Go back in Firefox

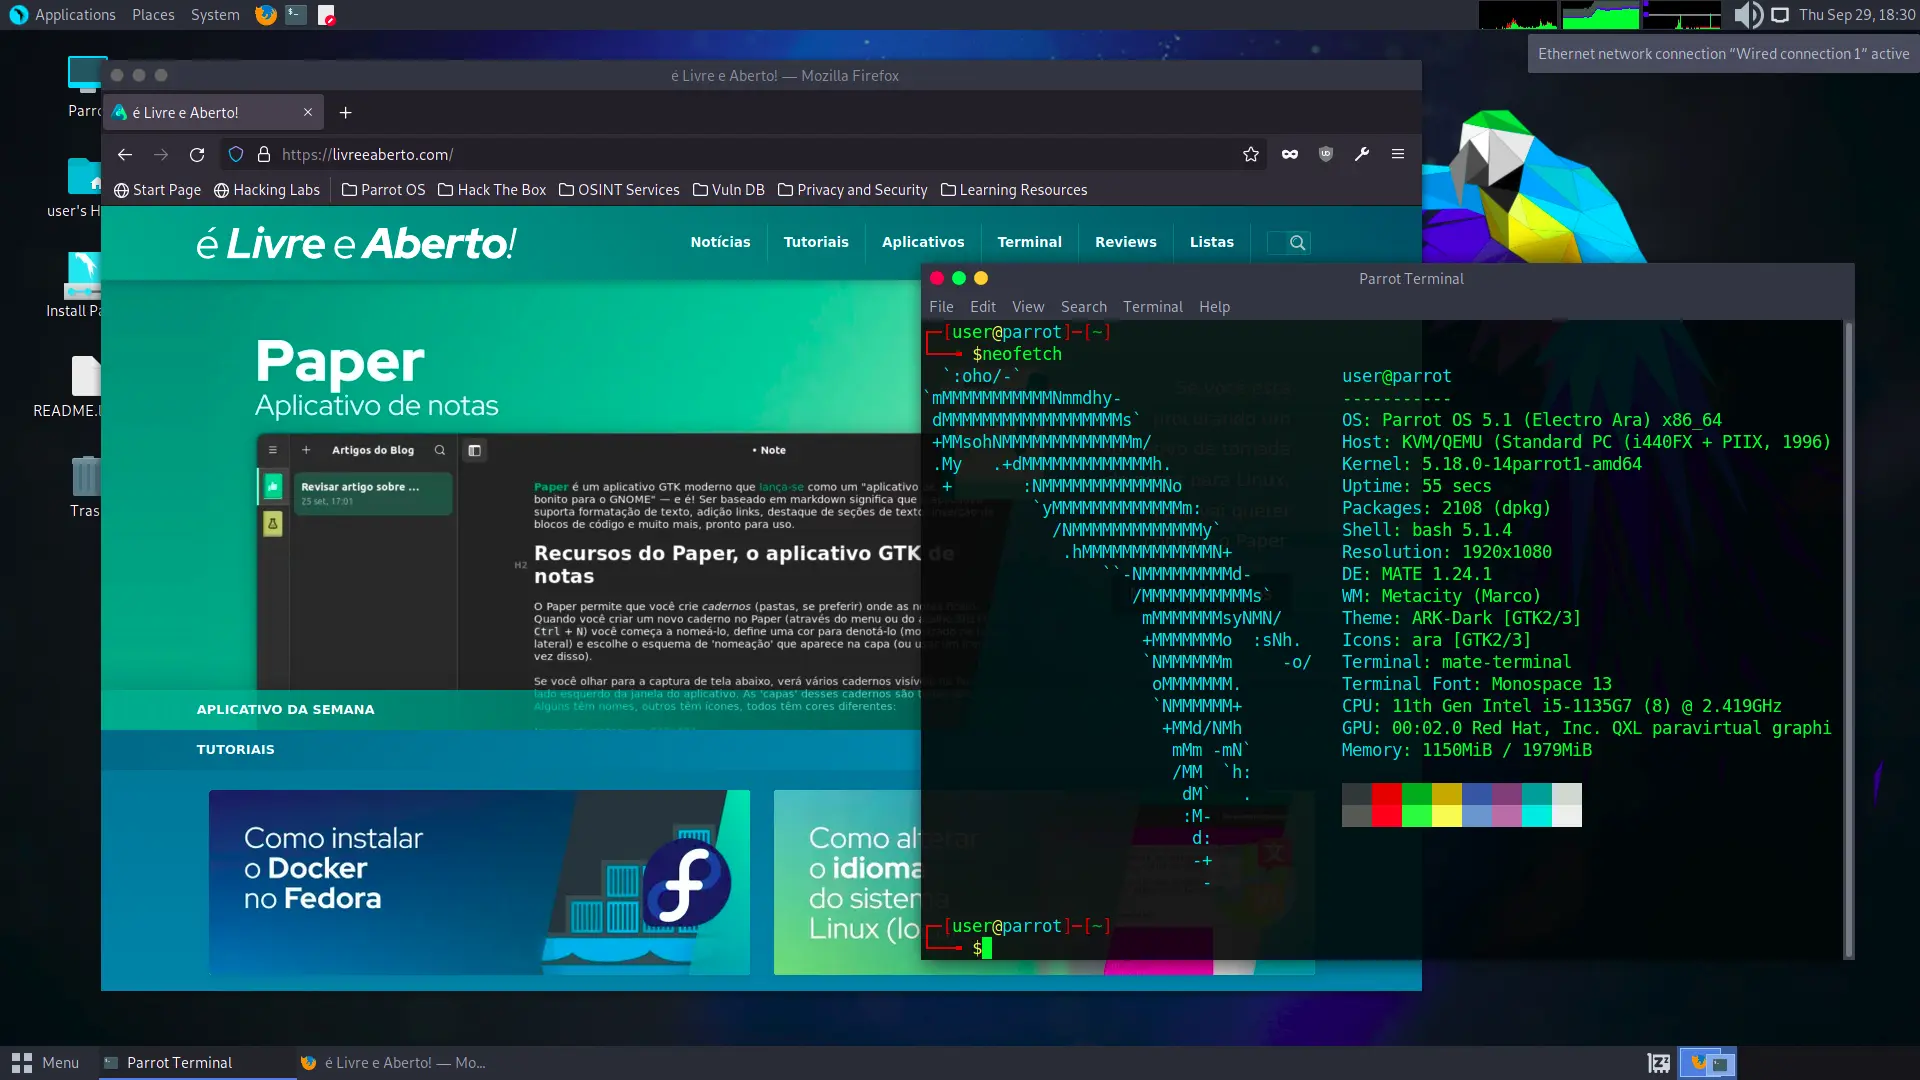tap(125, 154)
